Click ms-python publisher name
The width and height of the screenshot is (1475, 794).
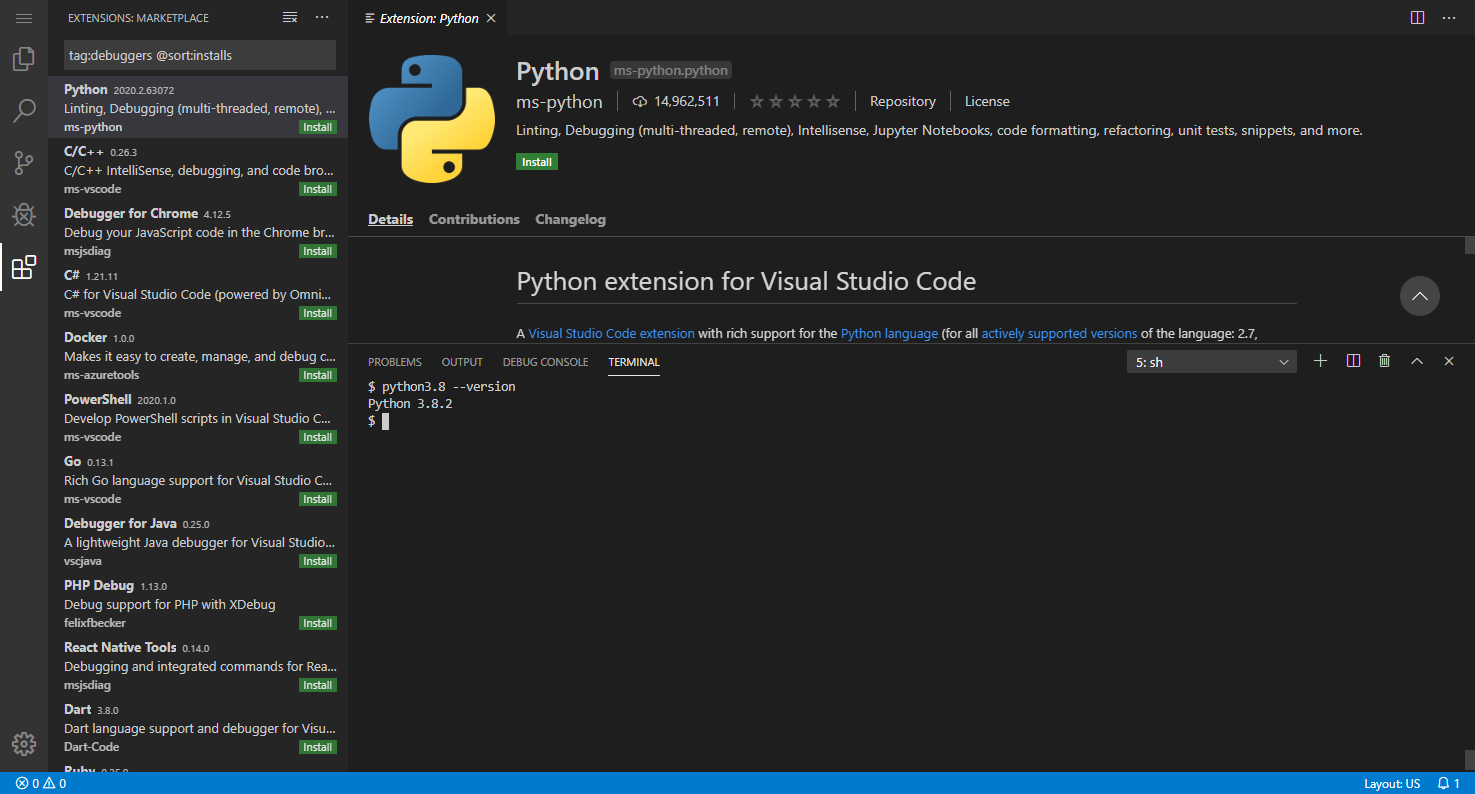pos(559,102)
